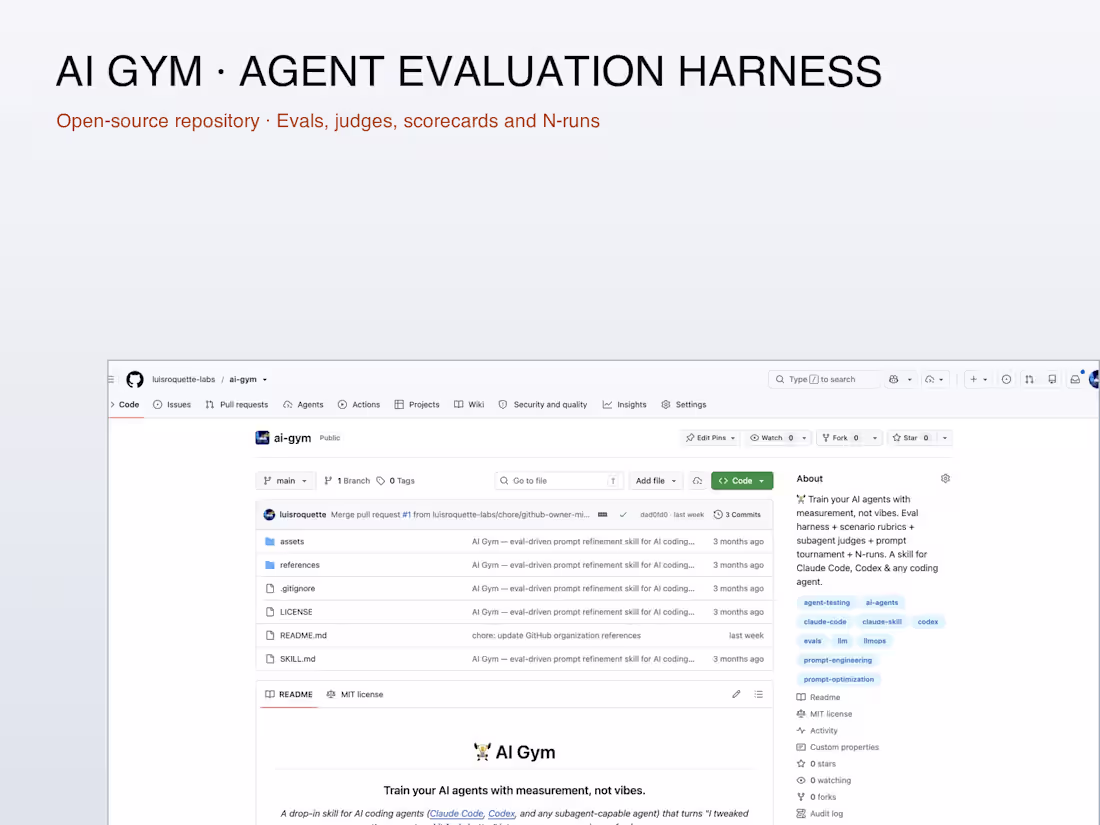
Task: Click the search field 'Type / to search'
Action: pyautogui.click(x=824, y=380)
